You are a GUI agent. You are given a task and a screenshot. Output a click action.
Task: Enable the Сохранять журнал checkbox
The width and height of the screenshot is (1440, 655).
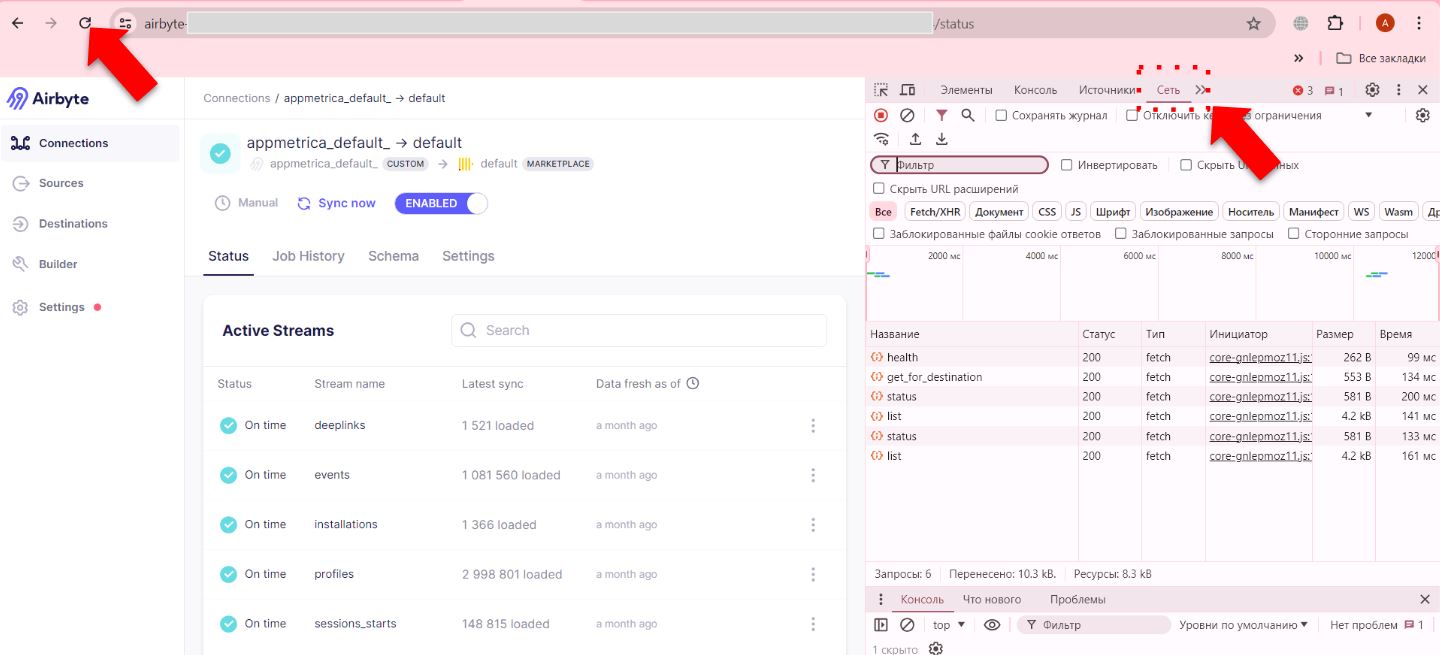[1001, 115]
